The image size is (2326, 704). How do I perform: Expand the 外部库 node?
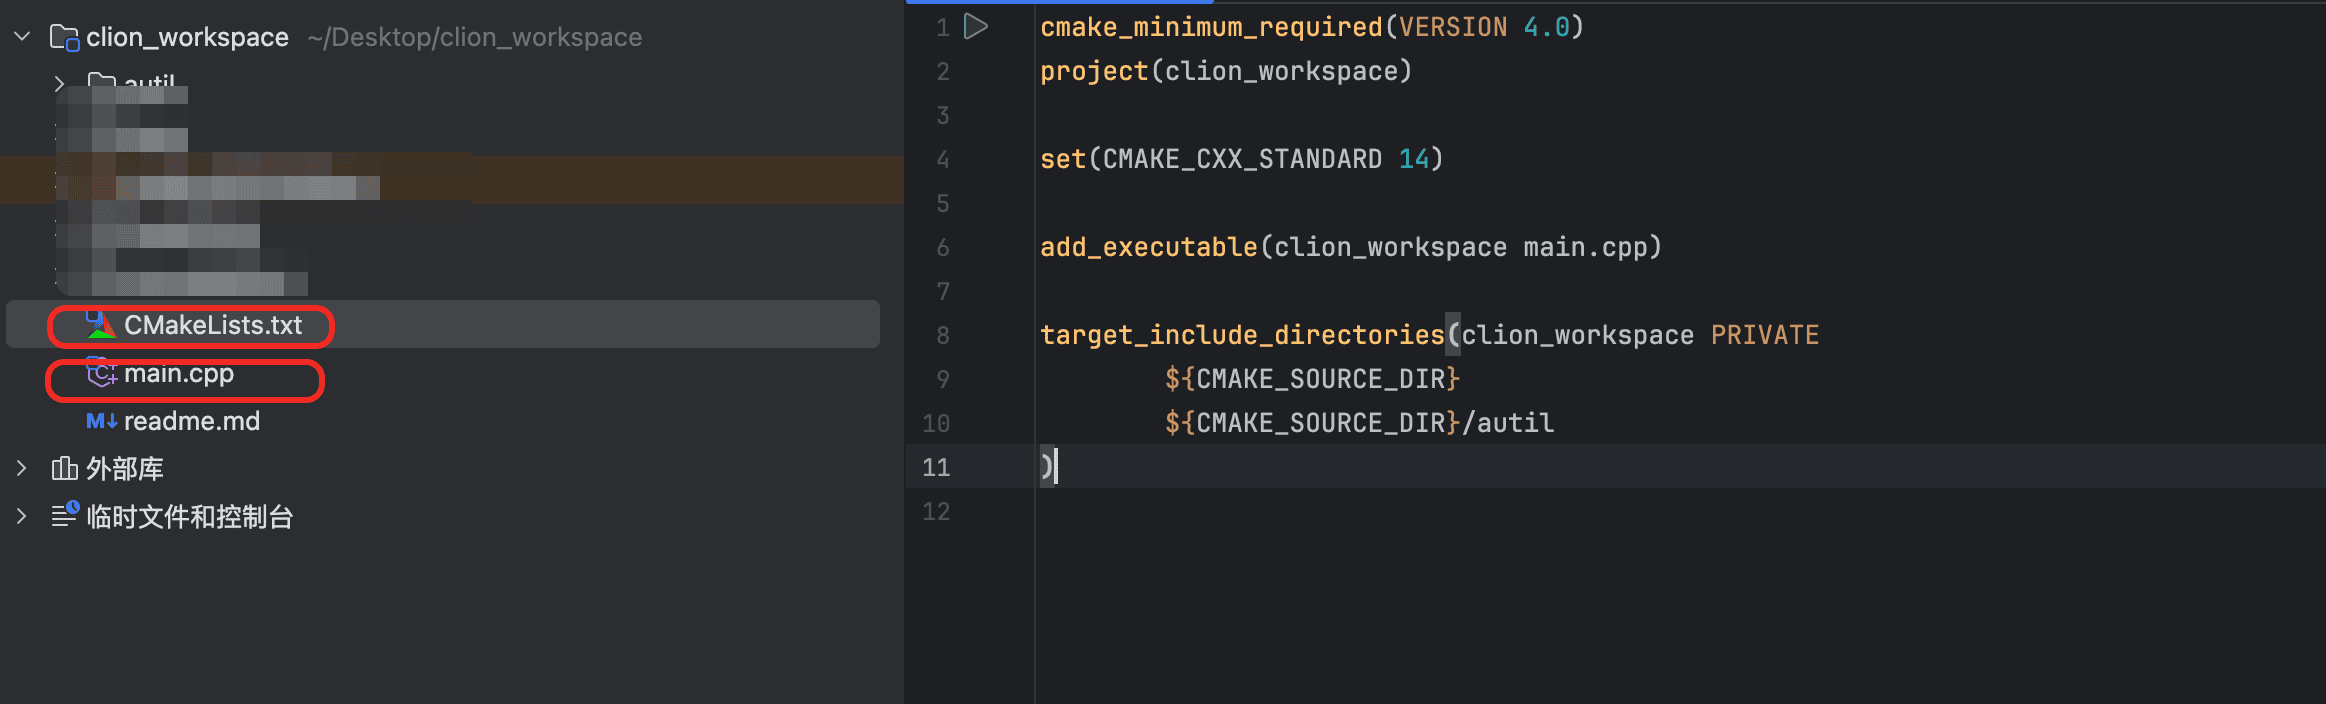[22, 468]
